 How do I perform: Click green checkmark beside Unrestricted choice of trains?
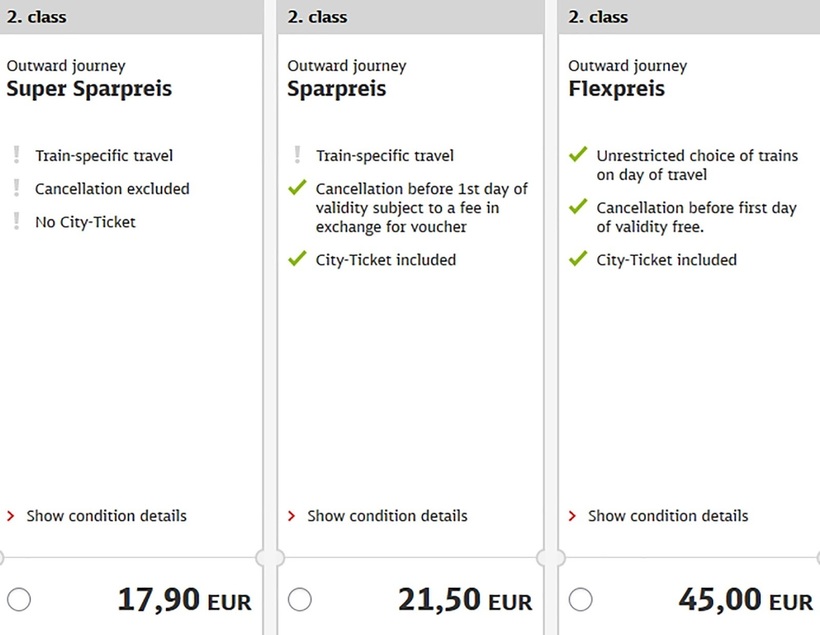(577, 155)
